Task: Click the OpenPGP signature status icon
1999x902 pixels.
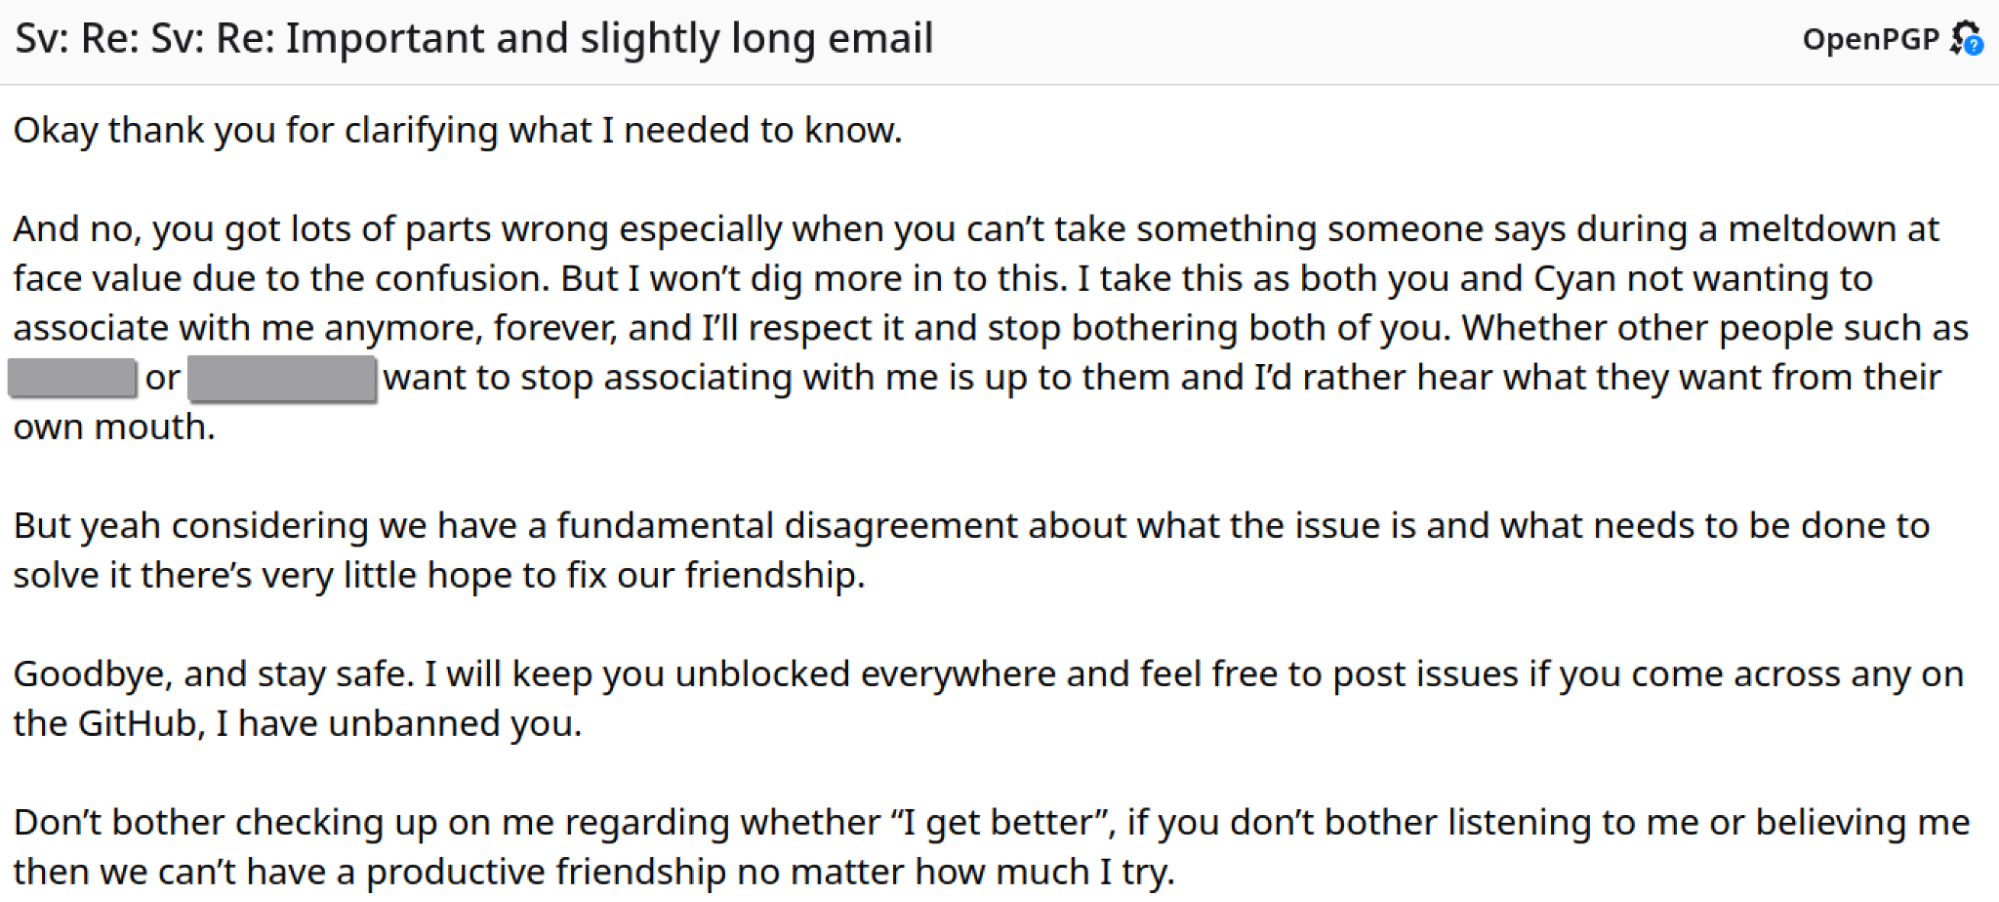Action: pos(1966,38)
